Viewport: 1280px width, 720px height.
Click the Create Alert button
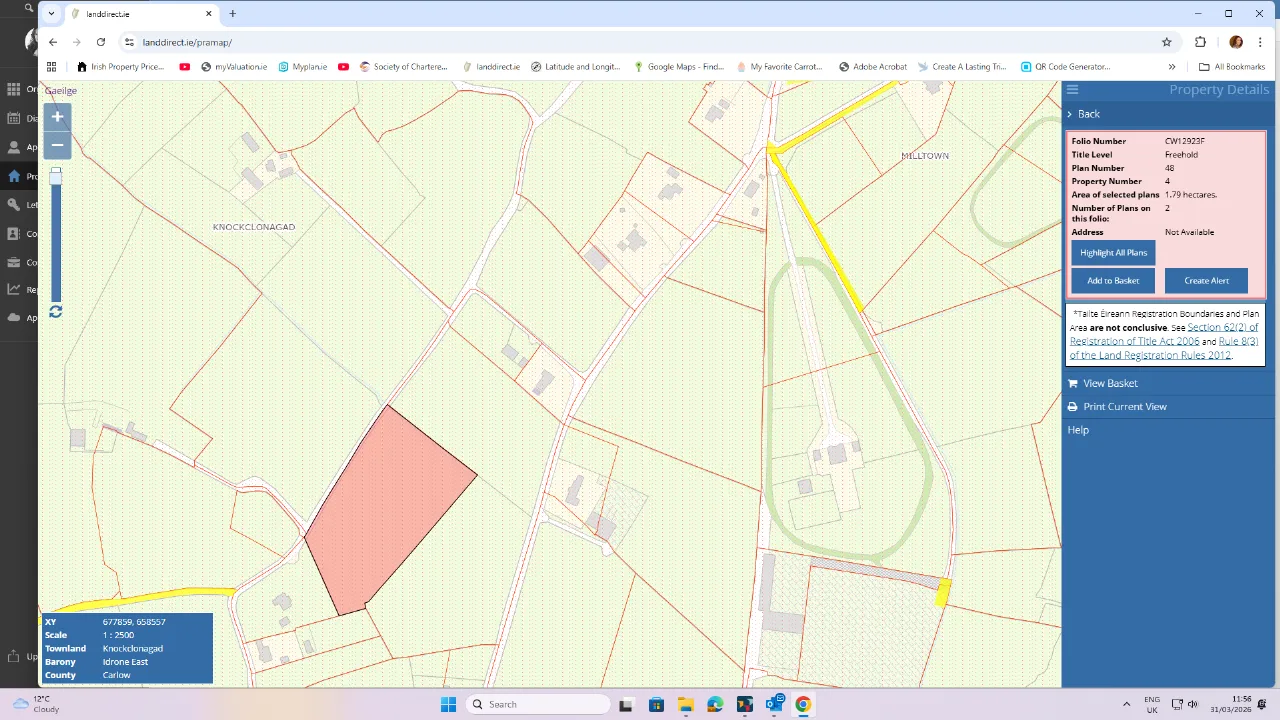pyautogui.click(x=1206, y=280)
